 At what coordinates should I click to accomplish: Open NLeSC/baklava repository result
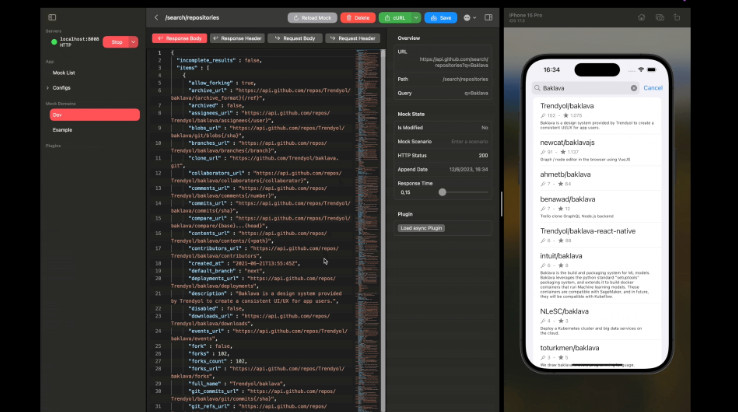(597, 322)
